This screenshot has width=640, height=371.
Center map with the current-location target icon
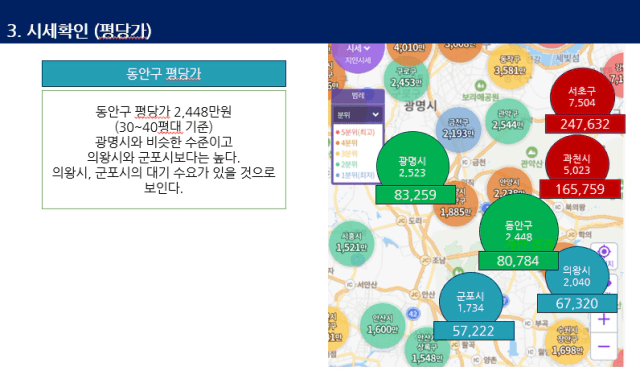point(604,251)
